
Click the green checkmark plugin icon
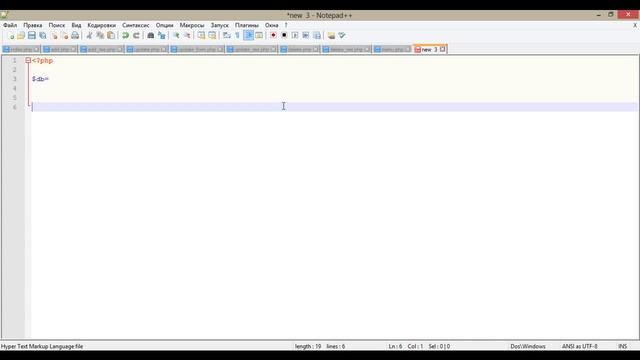(342, 36)
